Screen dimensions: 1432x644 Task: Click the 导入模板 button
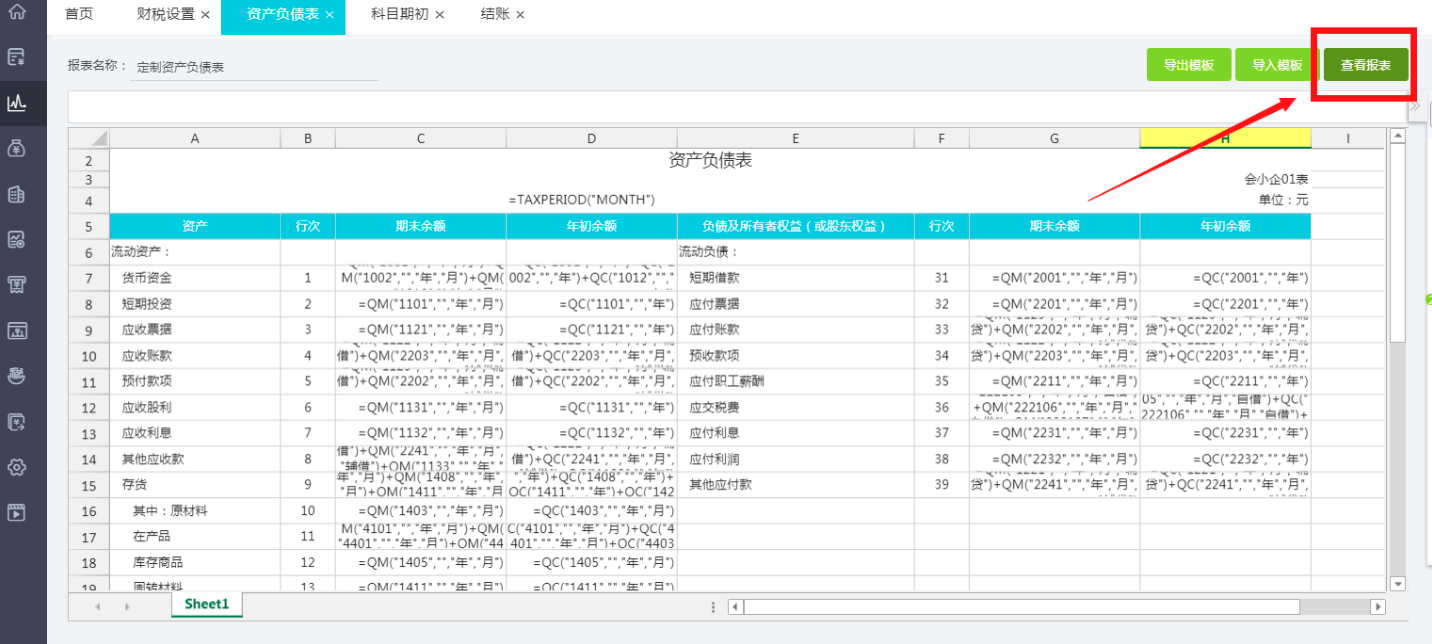[x=1277, y=65]
